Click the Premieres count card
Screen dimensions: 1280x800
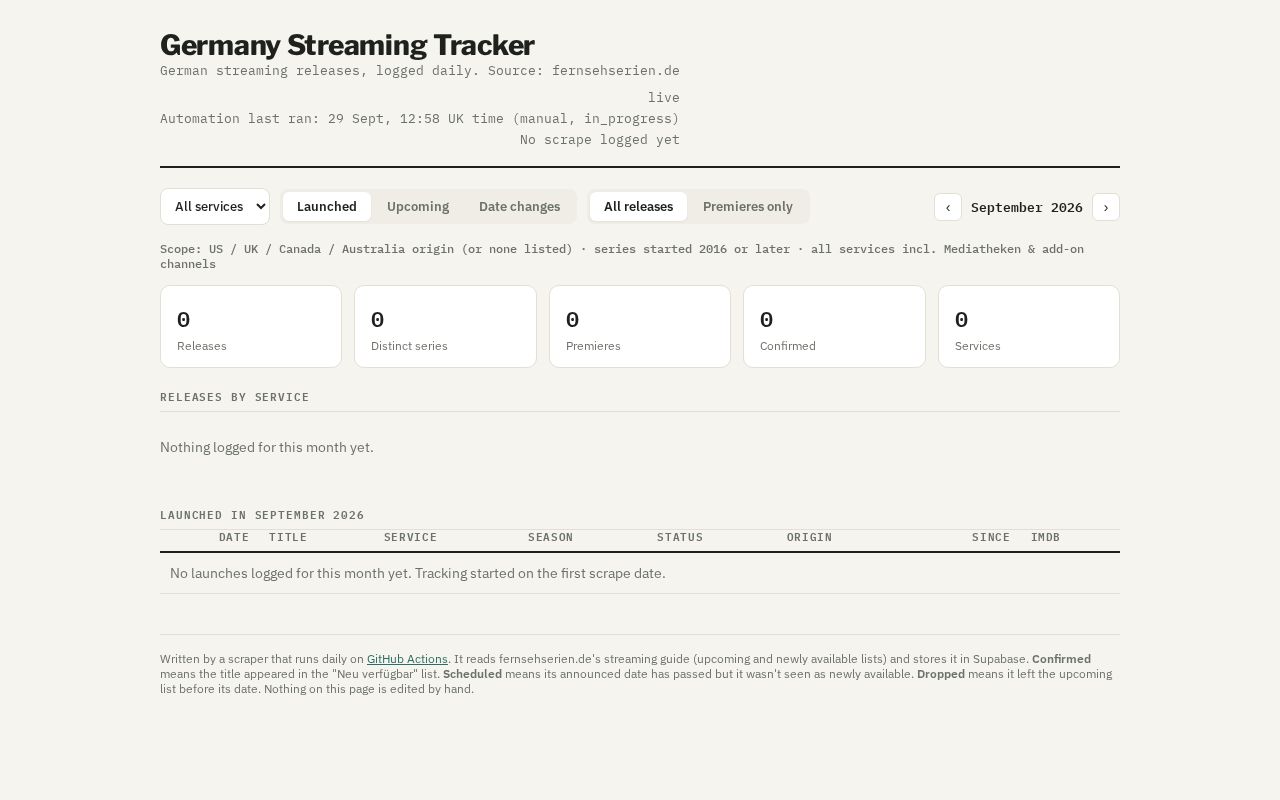click(x=640, y=327)
